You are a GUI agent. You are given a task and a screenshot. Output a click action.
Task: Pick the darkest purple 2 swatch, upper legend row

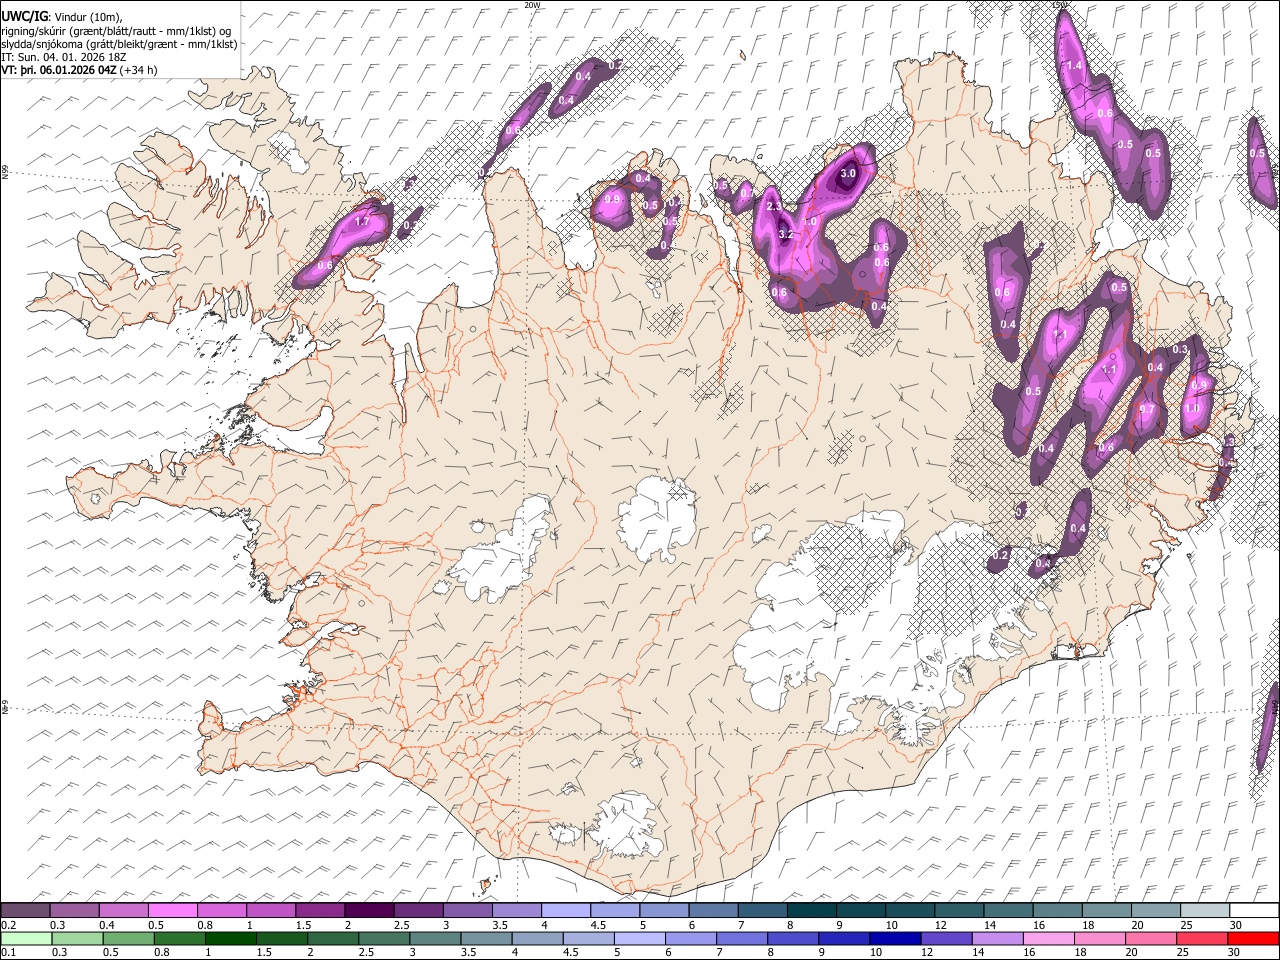(x=369, y=910)
